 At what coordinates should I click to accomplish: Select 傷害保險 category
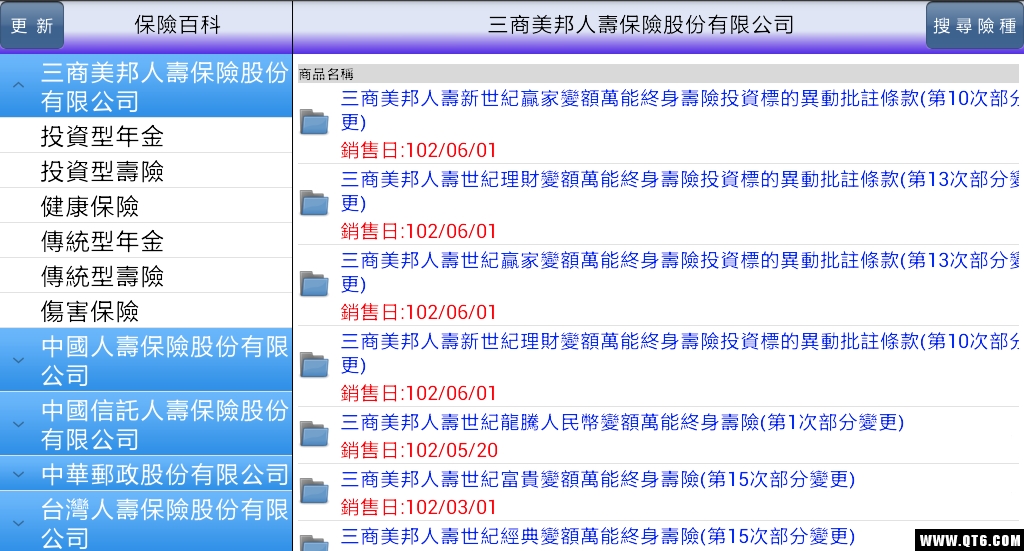tap(146, 311)
